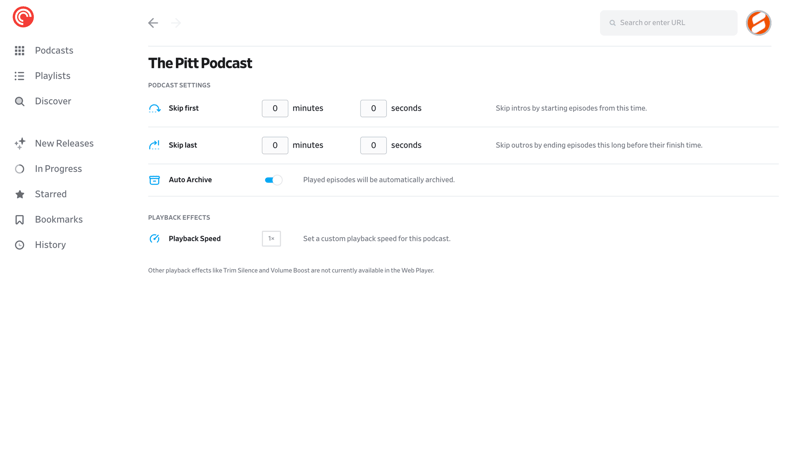Toggle the Auto Archive switch
Image resolution: width=800 pixels, height=470 pixels.
[x=273, y=180]
